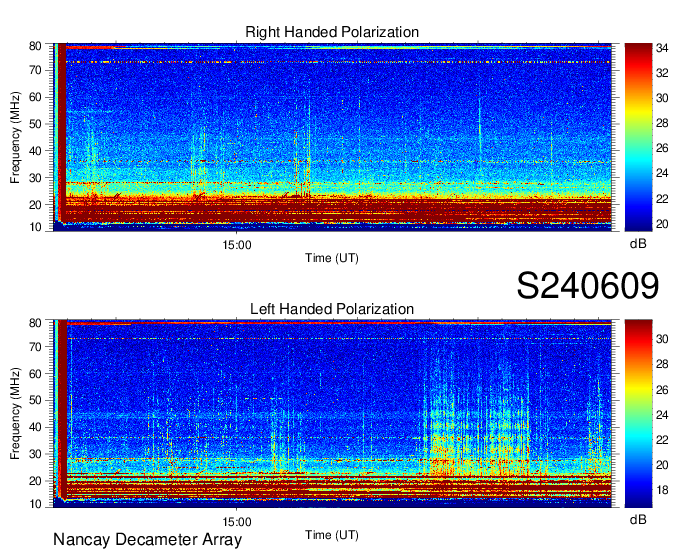
Task: Click the 50 MHz tick on right-handed plot
Action: [35, 124]
